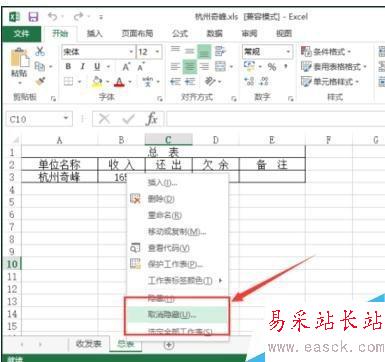
Task: Click the wrap text icon
Action: click(220, 51)
